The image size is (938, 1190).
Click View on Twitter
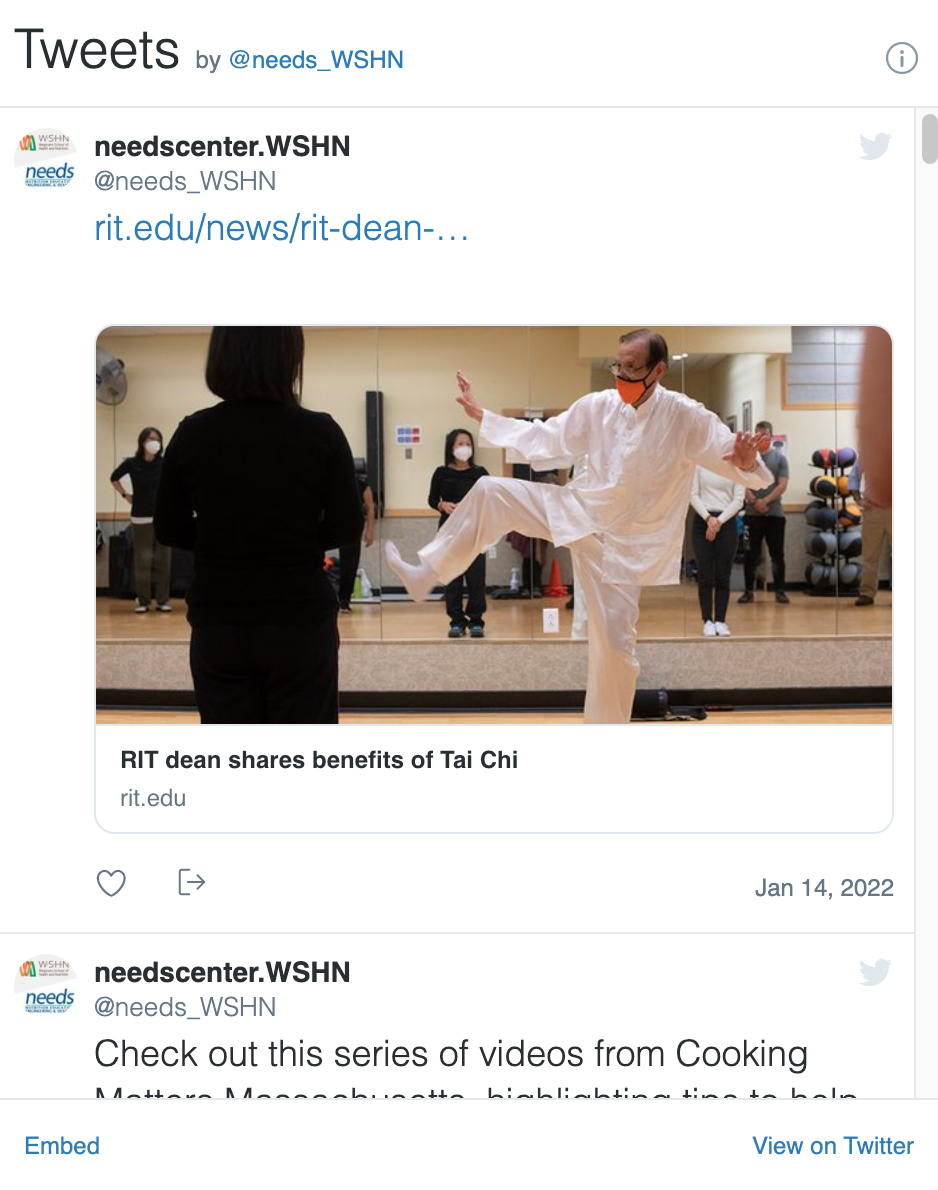pyautogui.click(x=833, y=1145)
